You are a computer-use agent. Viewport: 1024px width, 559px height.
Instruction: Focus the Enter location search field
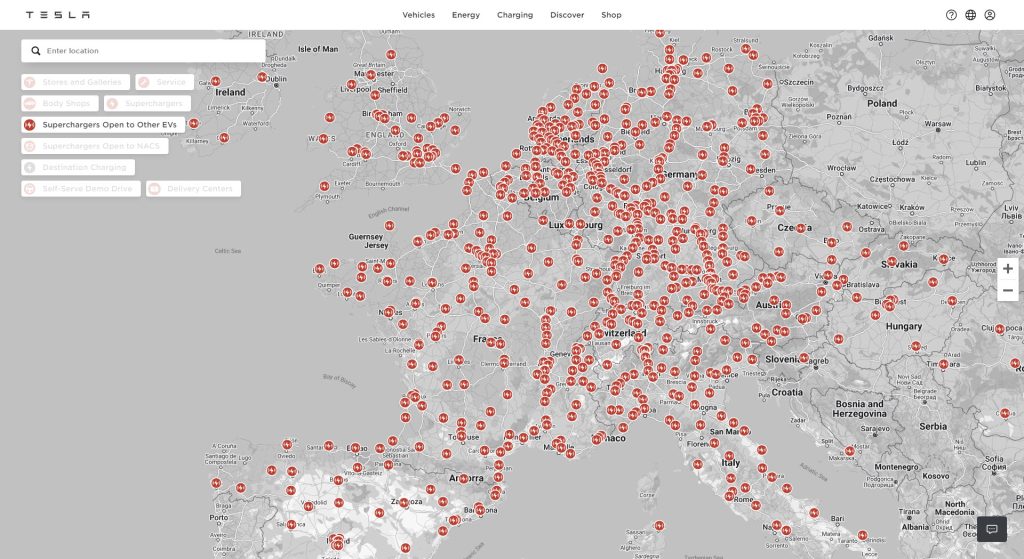[150, 51]
